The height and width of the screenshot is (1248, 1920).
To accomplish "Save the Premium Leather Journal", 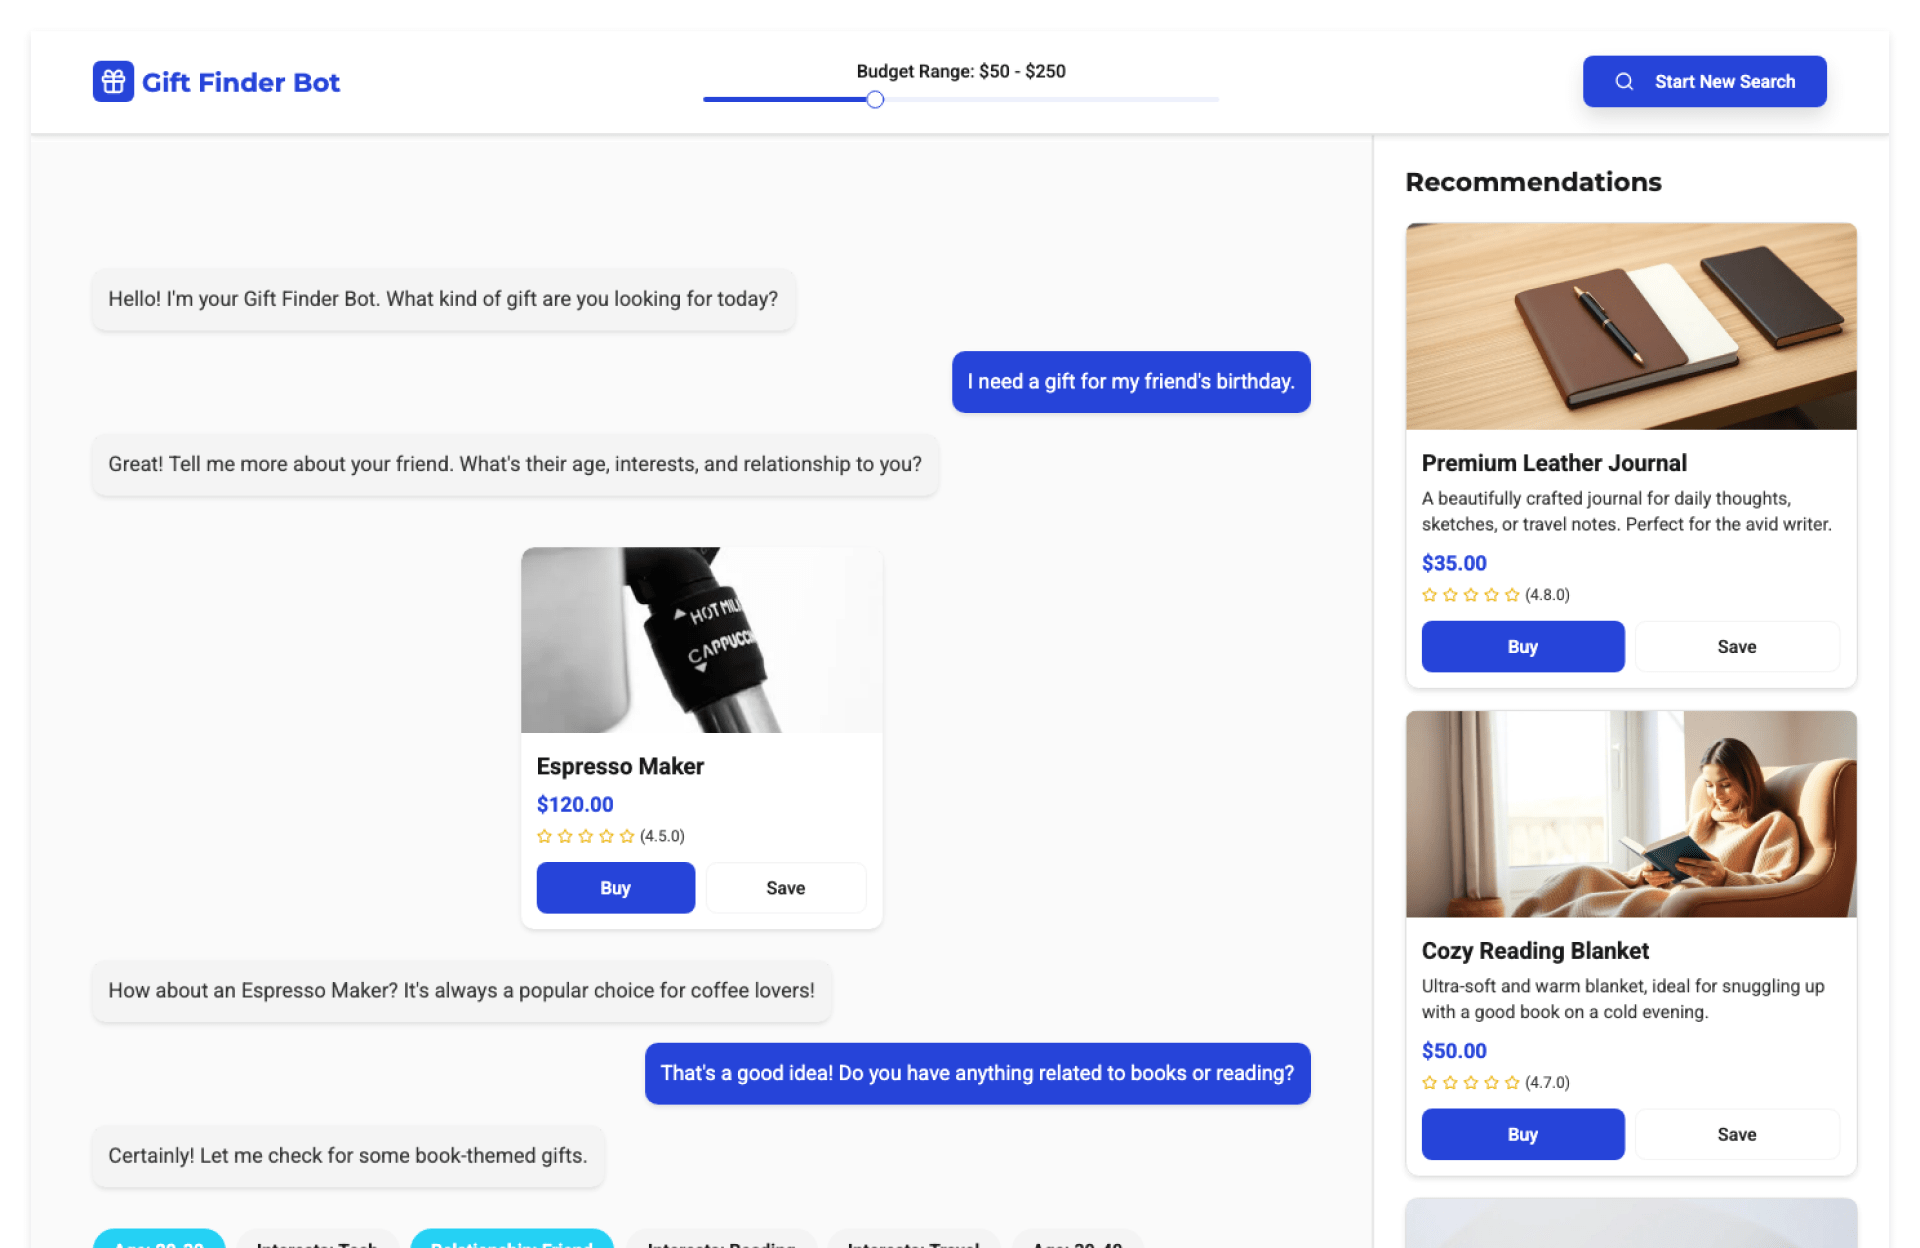I will point(1736,647).
